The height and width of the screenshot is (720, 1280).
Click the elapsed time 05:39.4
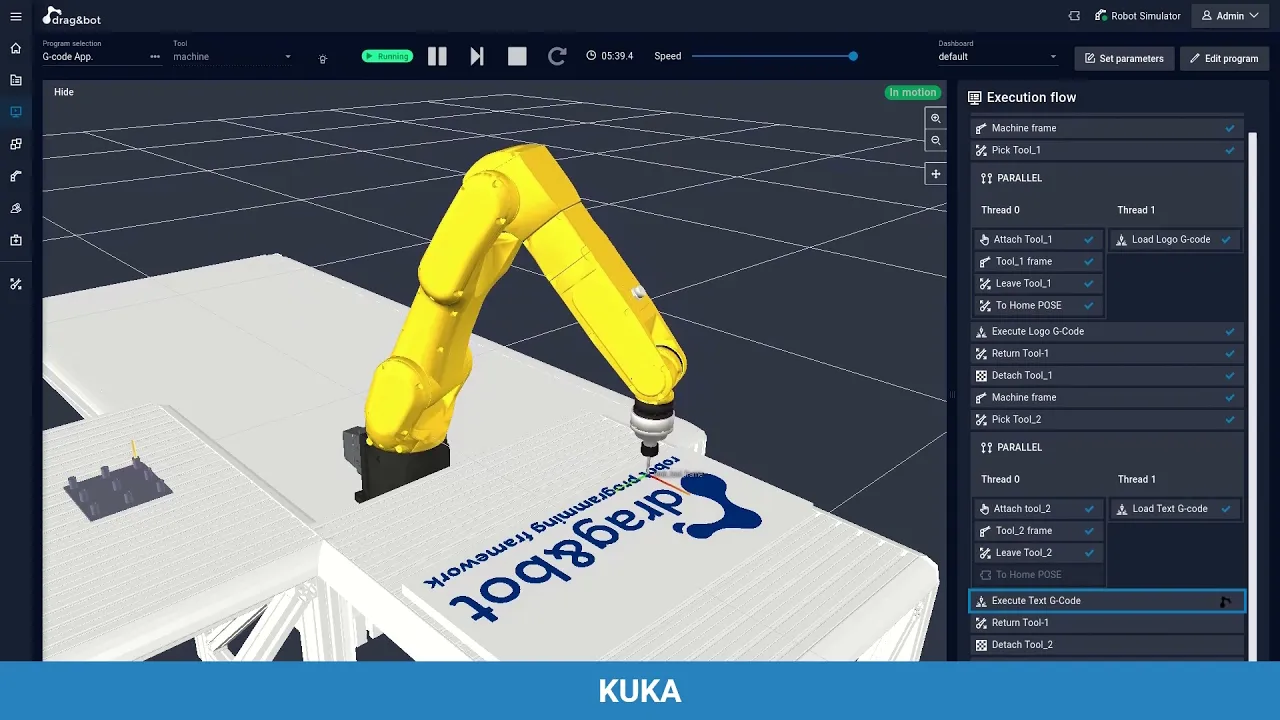pyautogui.click(x=610, y=56)
